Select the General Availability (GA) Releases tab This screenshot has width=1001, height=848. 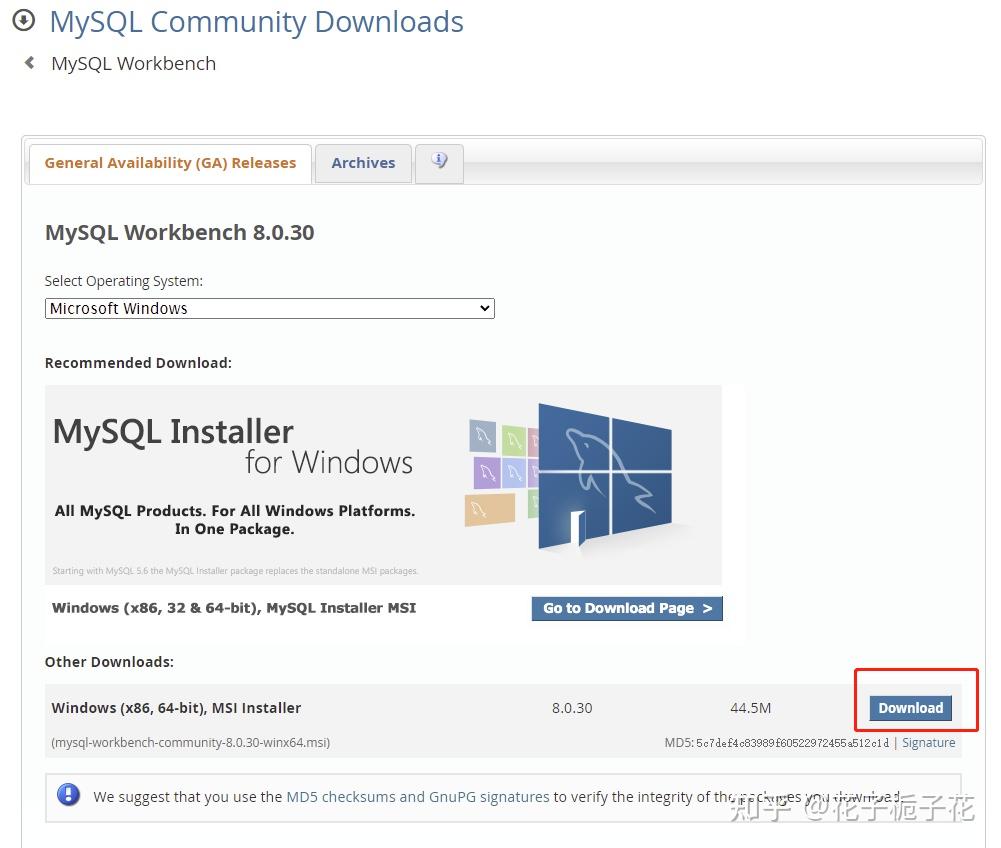point(169,162)
